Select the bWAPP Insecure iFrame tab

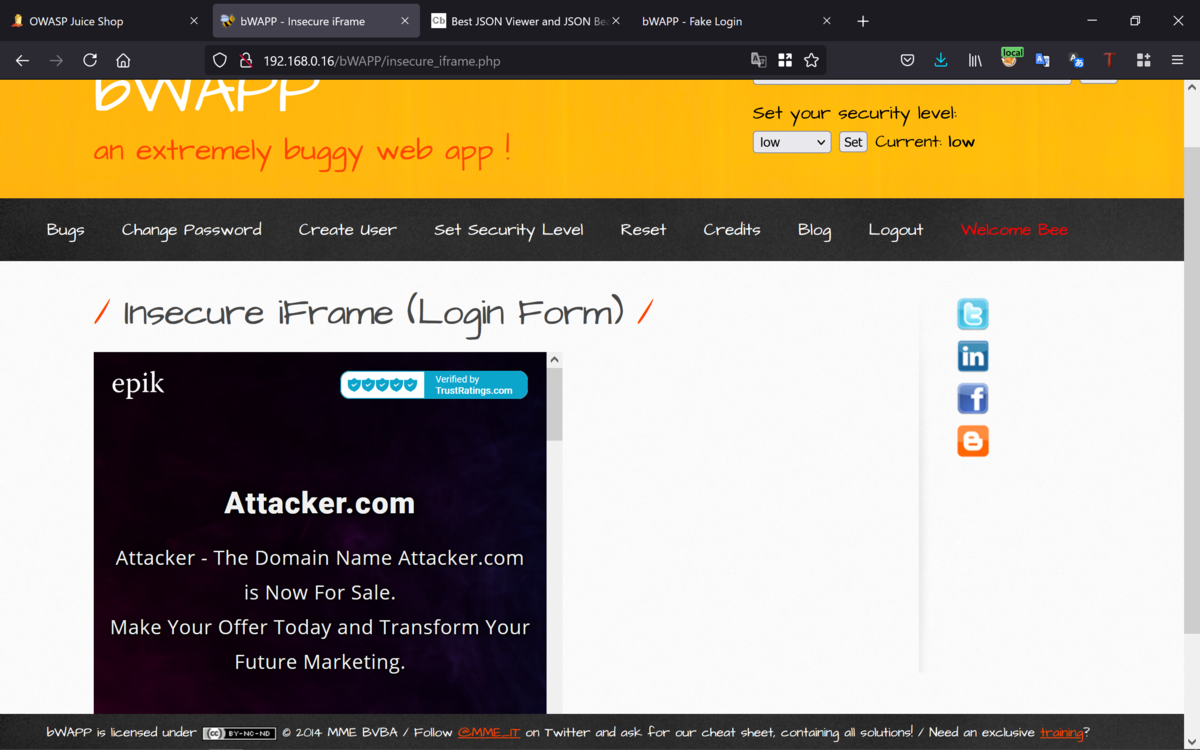[315, 21]
